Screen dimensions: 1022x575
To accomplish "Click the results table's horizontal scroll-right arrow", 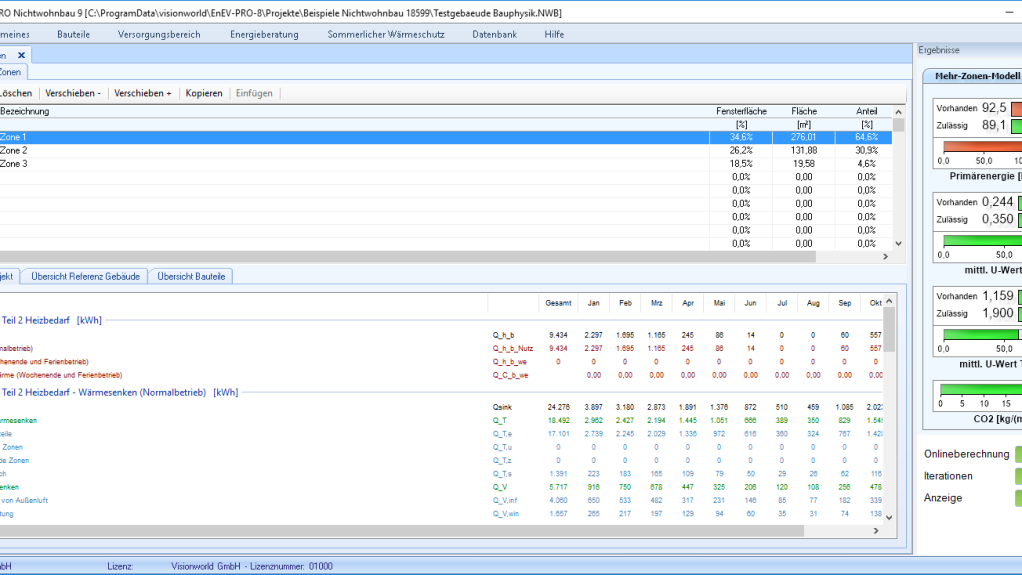I will tap(876, 531).
